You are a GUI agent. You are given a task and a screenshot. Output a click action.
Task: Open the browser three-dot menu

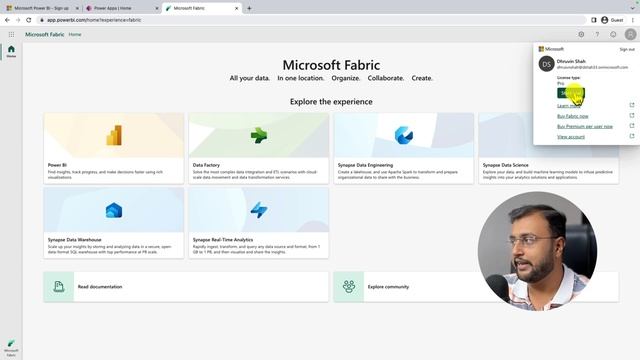[633, 20]
